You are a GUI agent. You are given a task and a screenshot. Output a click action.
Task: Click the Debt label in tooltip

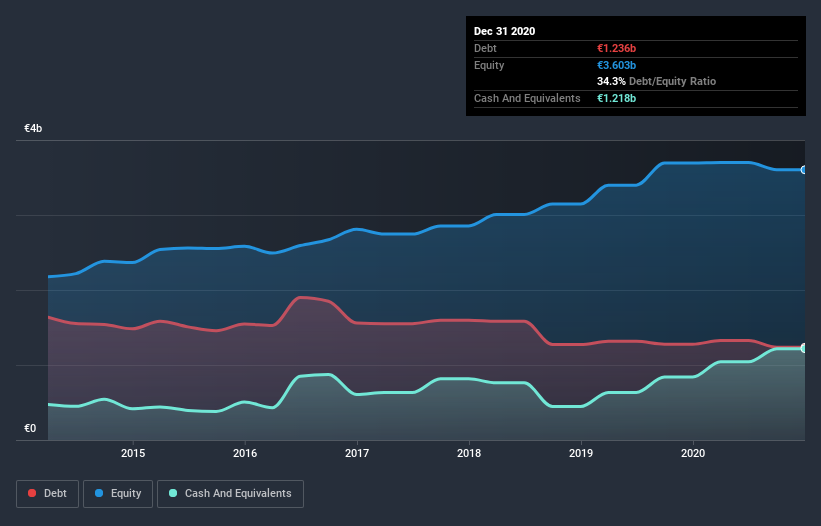coord(485,48)
